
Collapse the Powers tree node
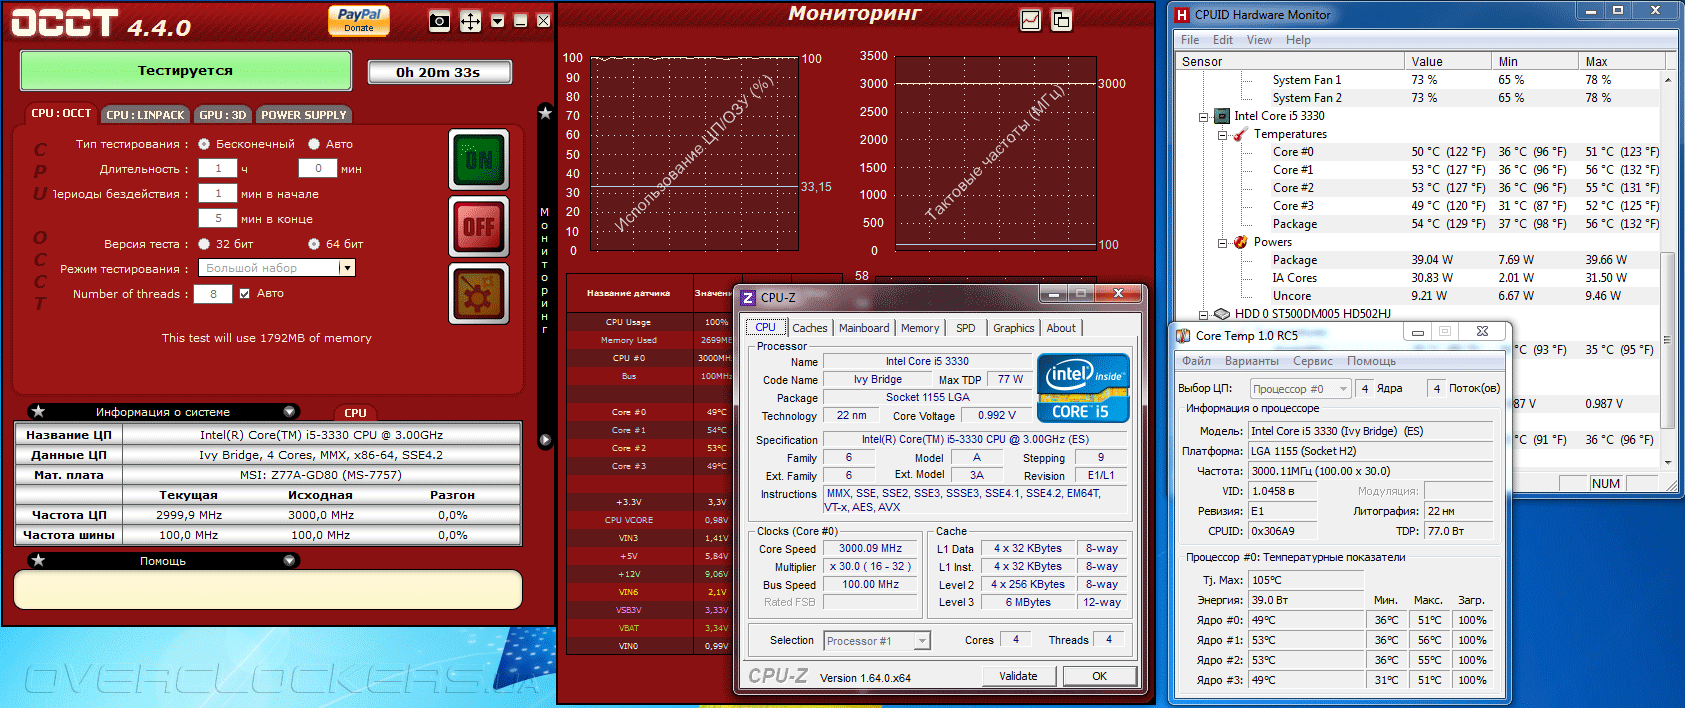pyautogui.click(x=1222, y=243)
